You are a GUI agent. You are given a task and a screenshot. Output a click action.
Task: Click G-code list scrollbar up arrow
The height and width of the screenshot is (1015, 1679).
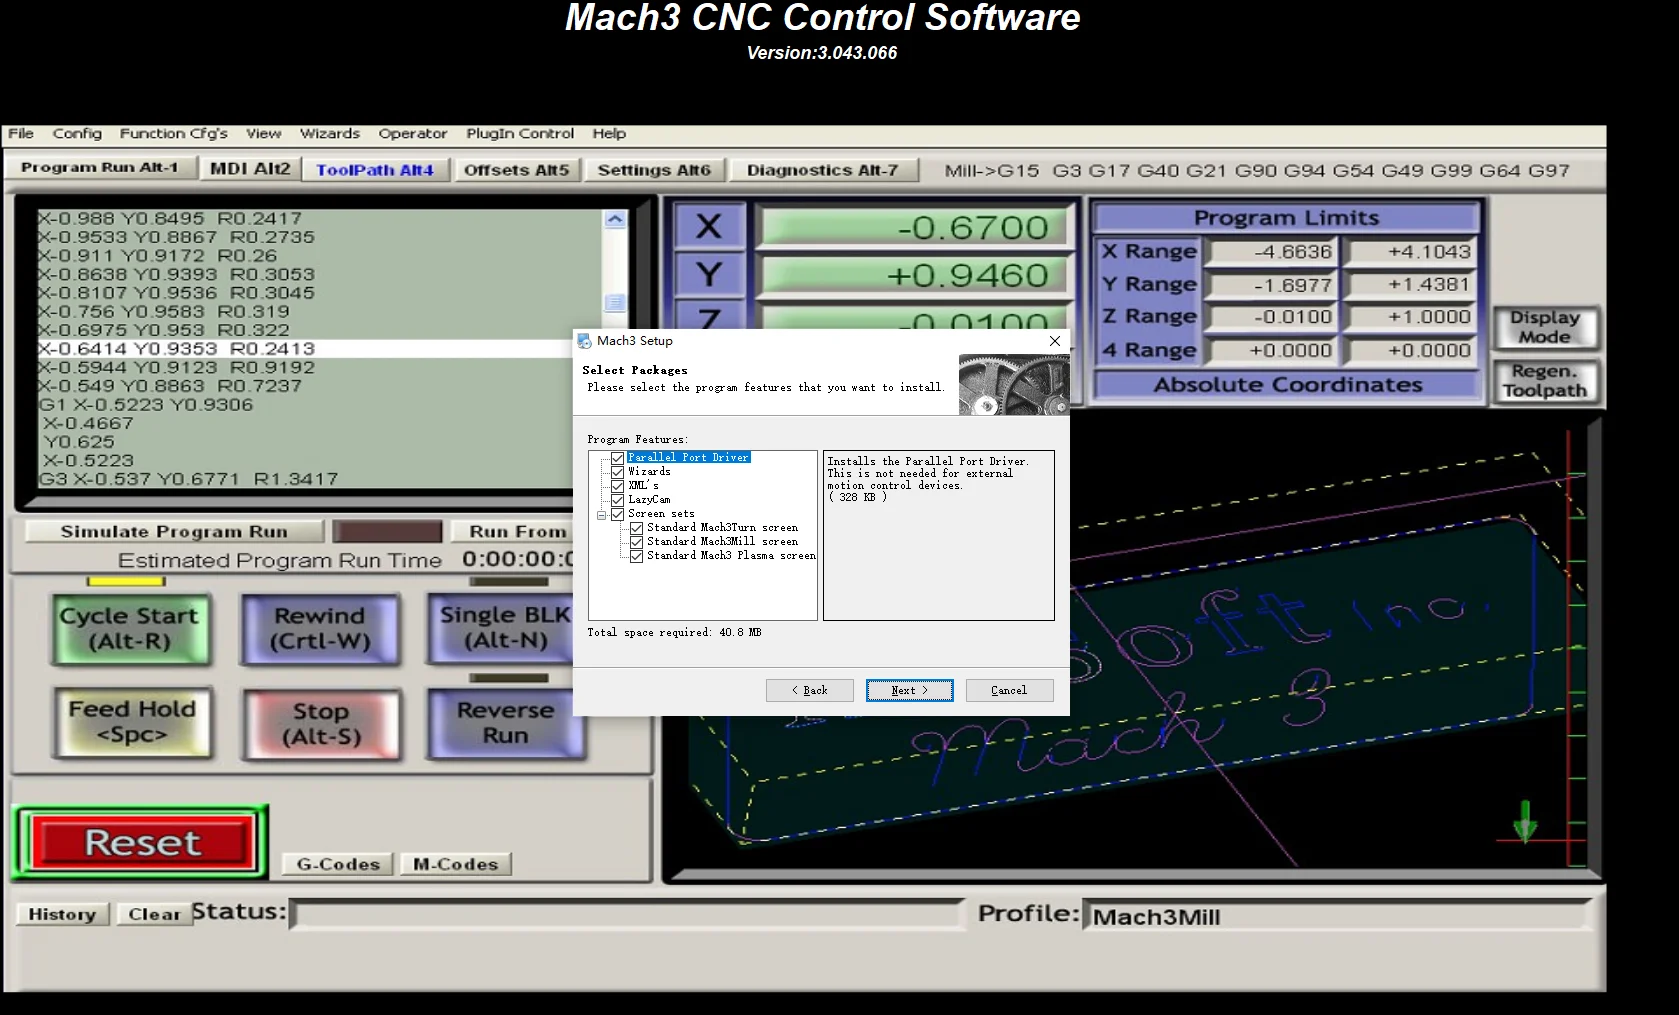click(615, 219)
